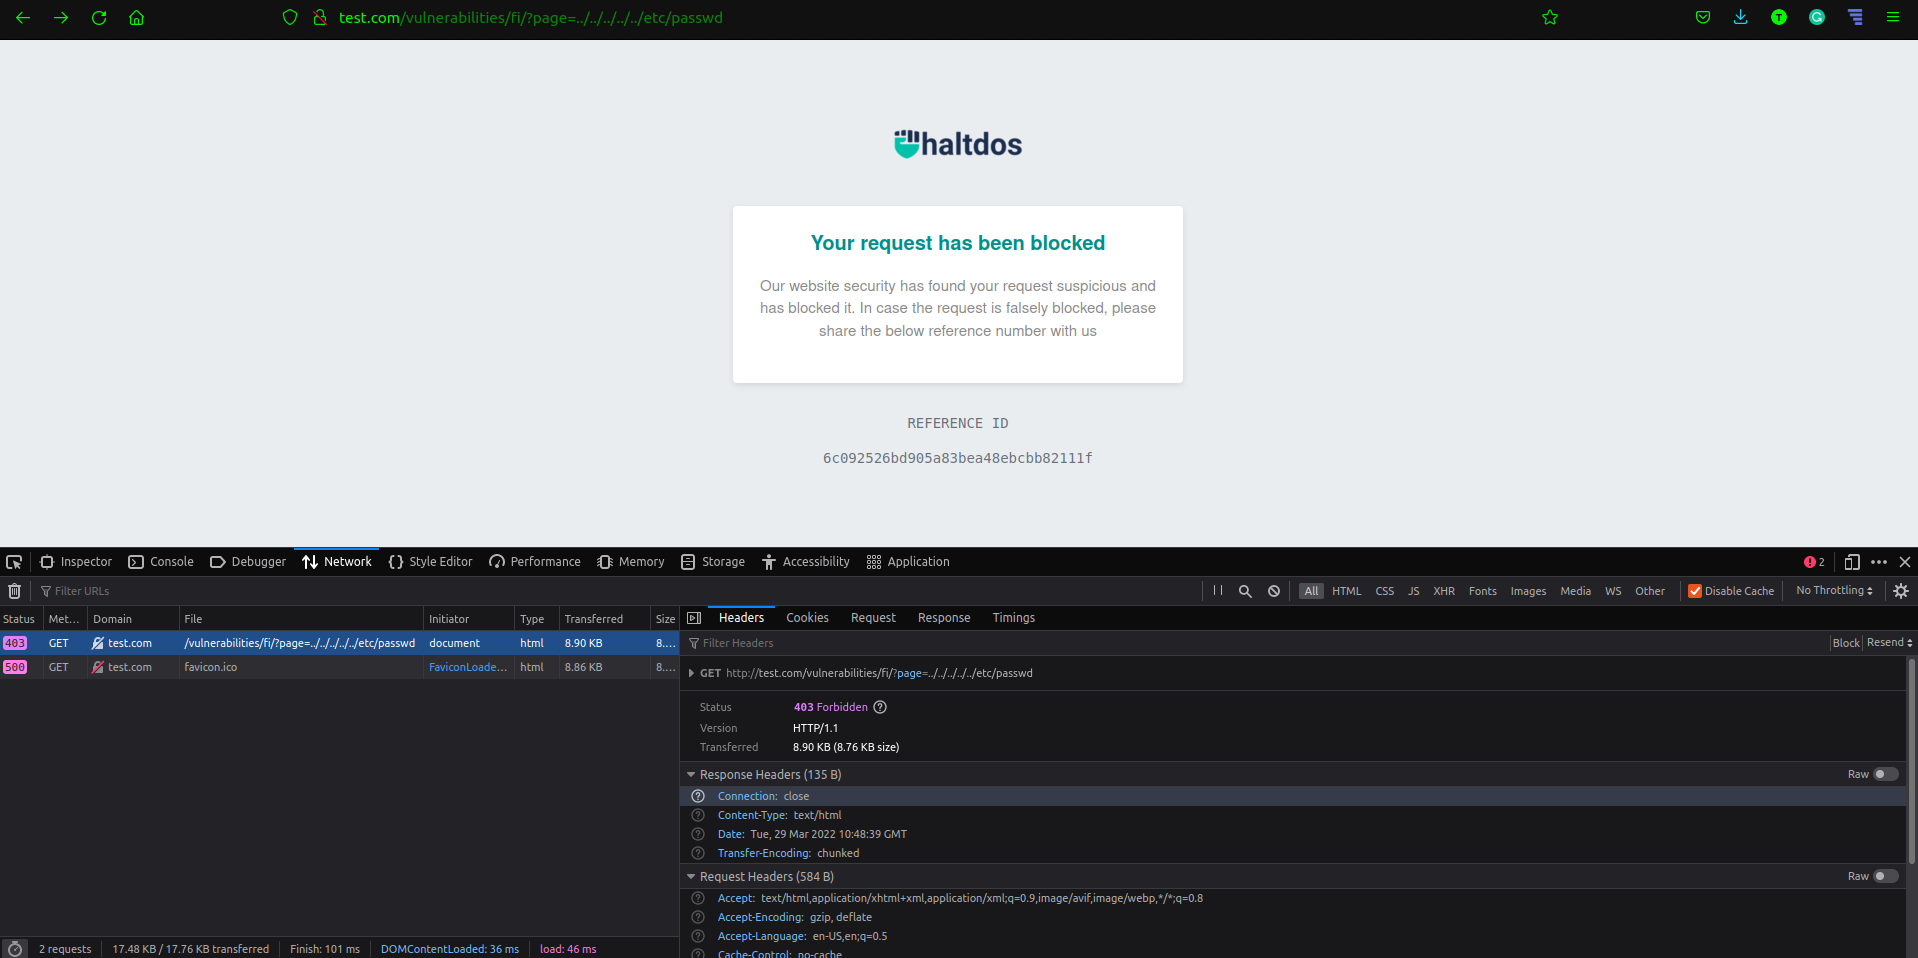Bookmark this page with the star
Screen dimensions: 1918x958
pyautogui.click(x=1550, y=17)
